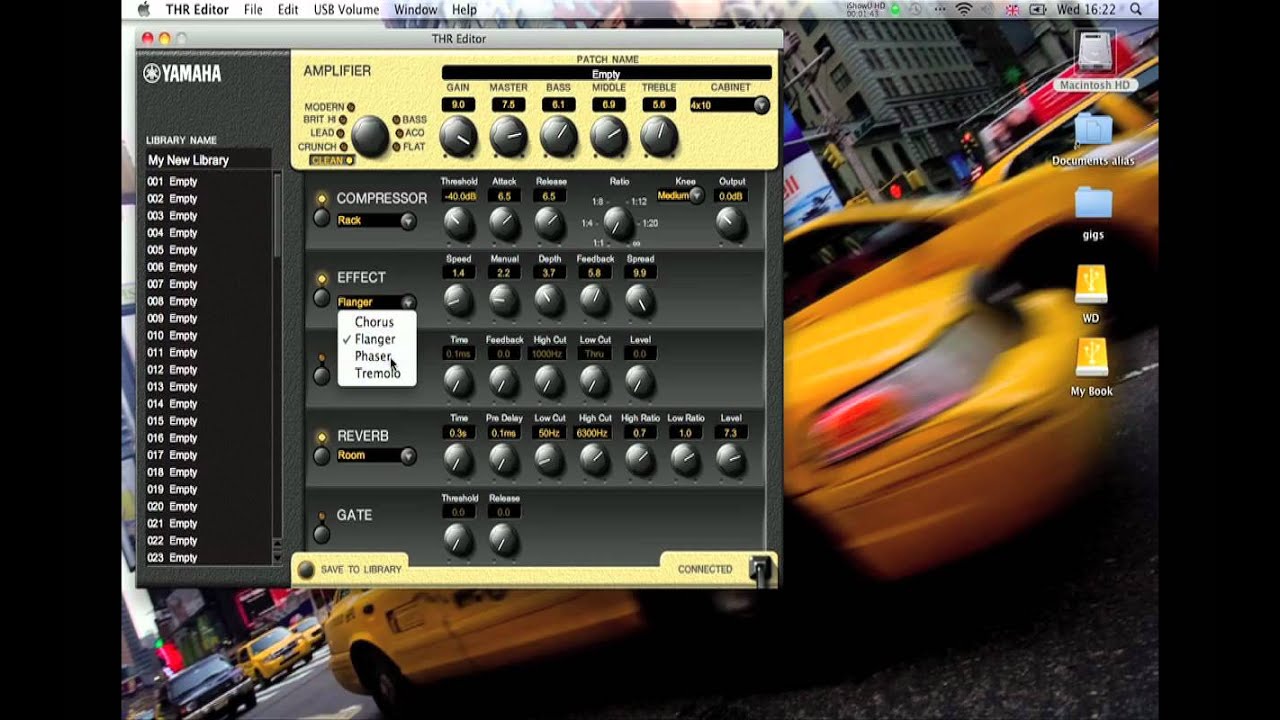Click the Gain knob
This screenshot has height=720, width=1280.
458,136
